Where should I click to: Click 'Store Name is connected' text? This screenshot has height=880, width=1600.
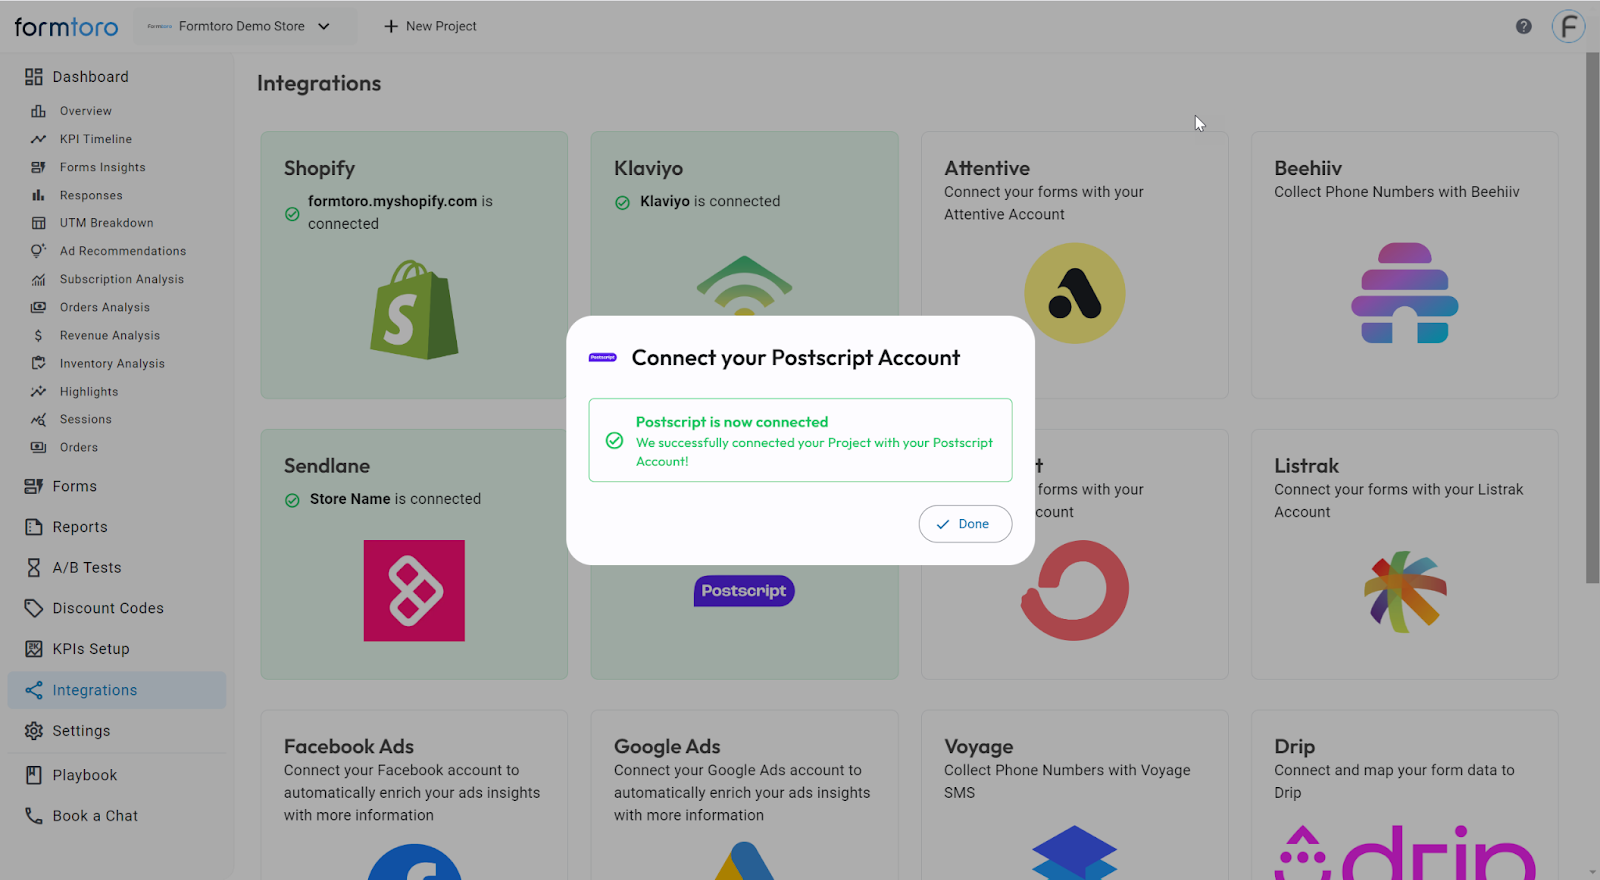coord(395,499)
